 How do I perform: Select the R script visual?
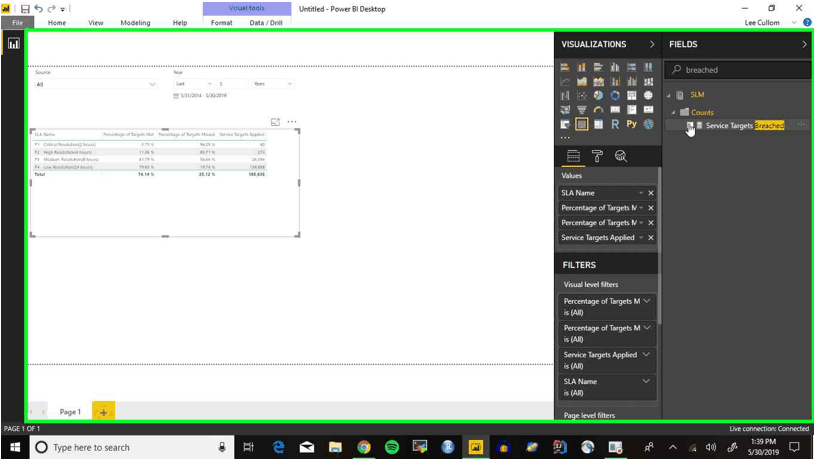(615, 124)
